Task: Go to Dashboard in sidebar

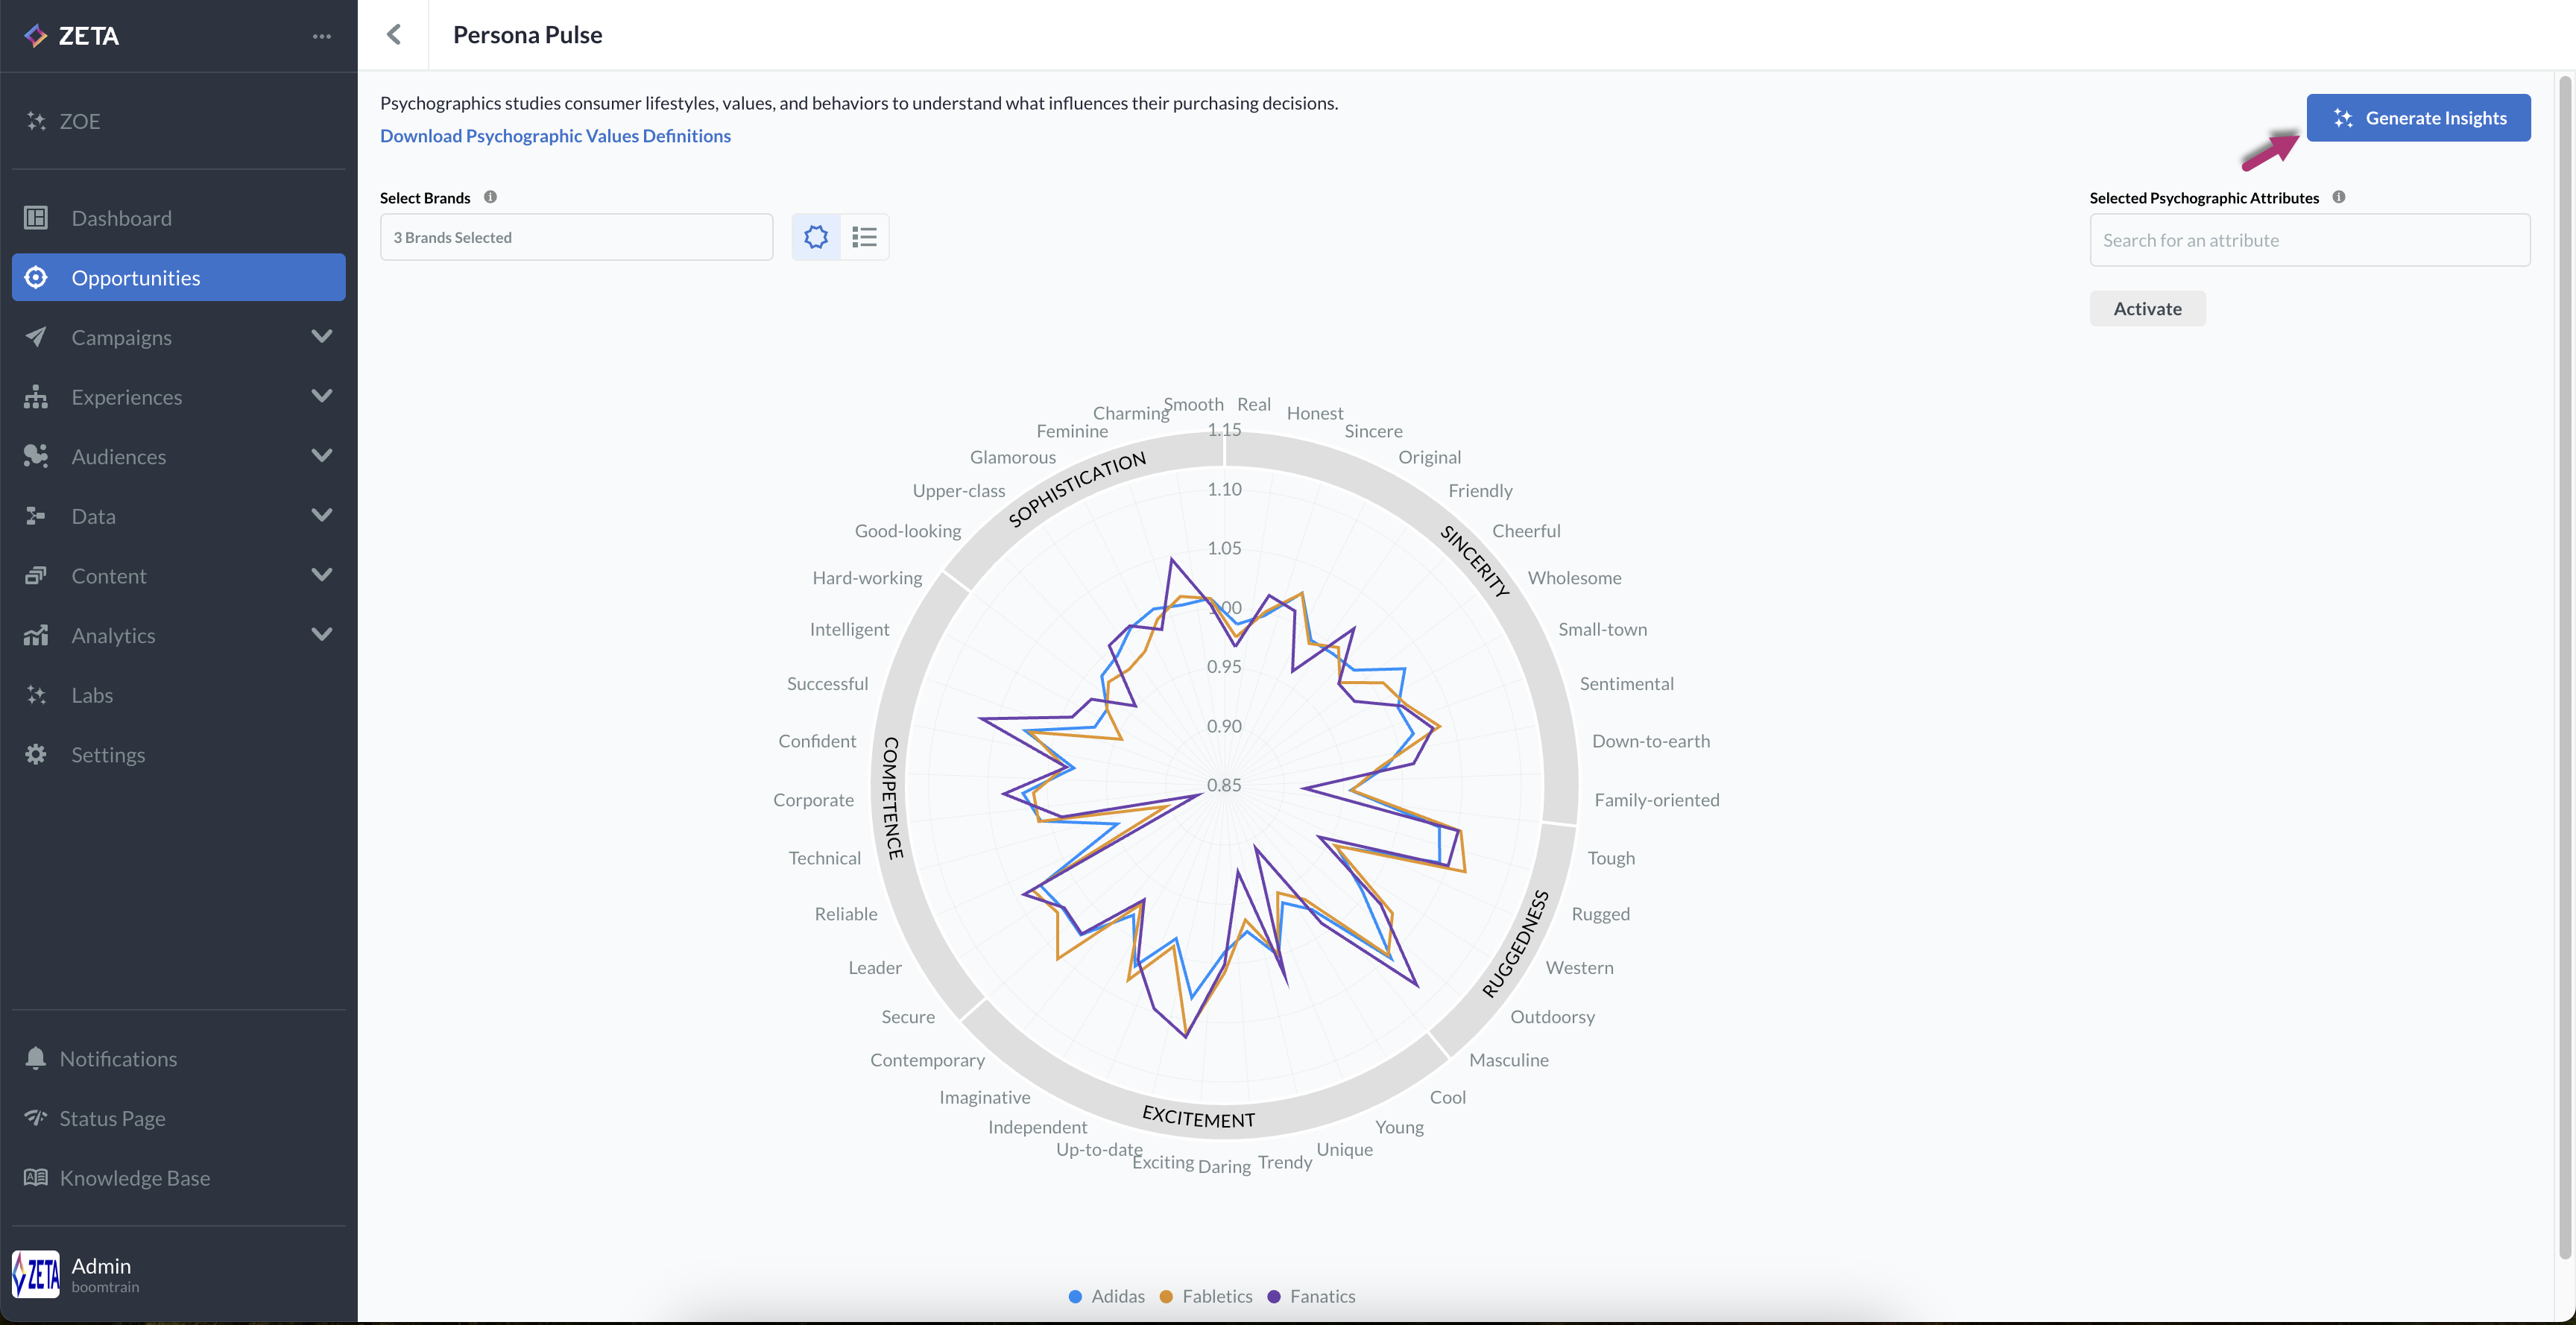Action: 121,218
